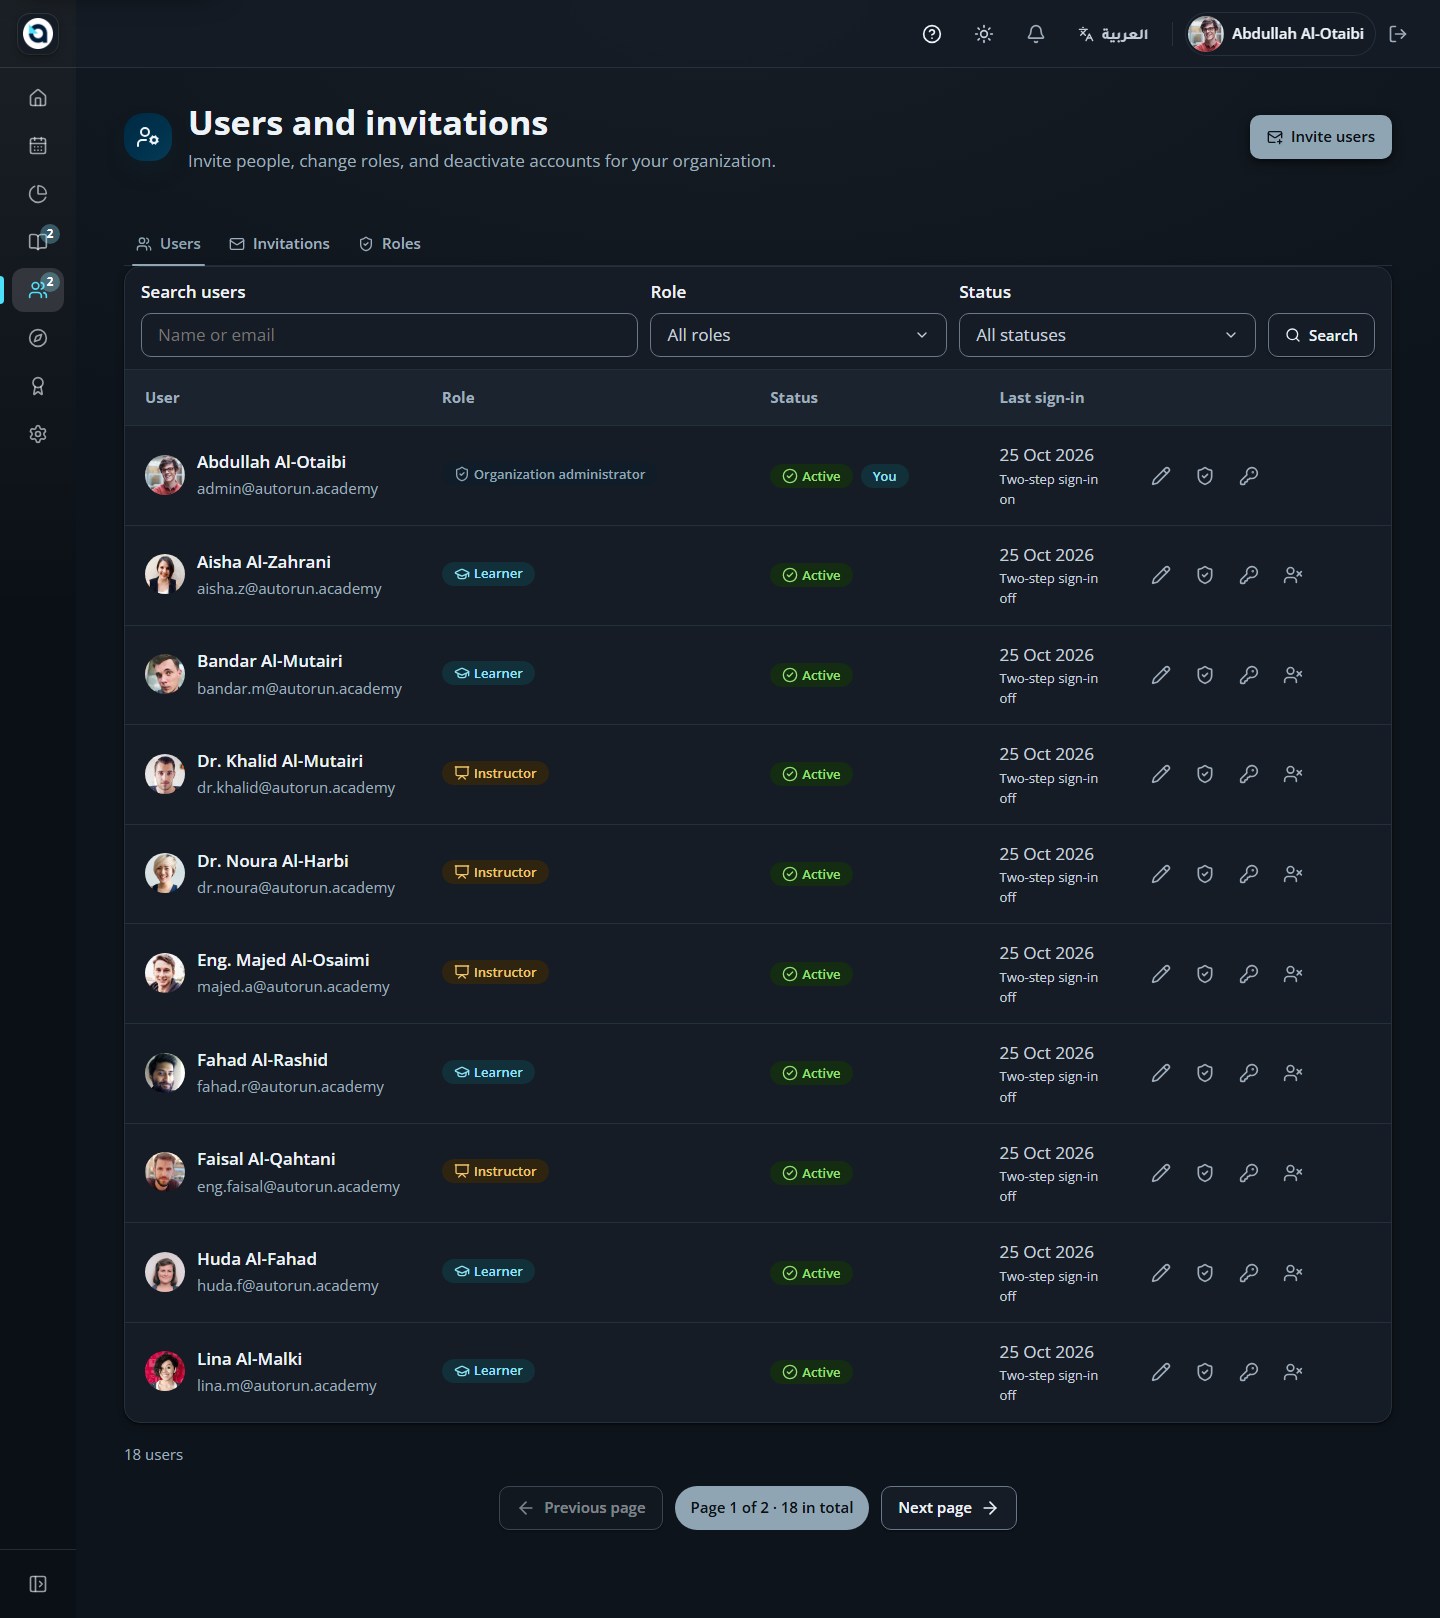This screenshot has width=1440, height=1618.
Task: Open the calendar icon in sidebar
Action: pyautogui.click(x=38, y=146)
